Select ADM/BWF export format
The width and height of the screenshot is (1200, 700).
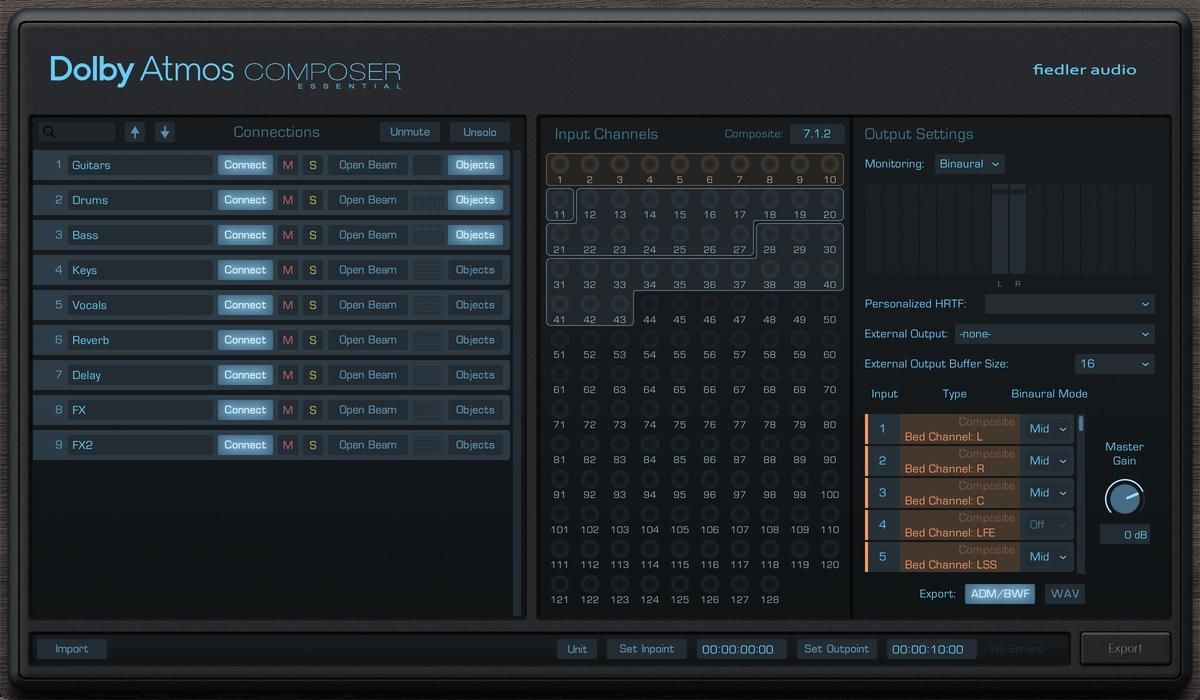pos(1000,594)
